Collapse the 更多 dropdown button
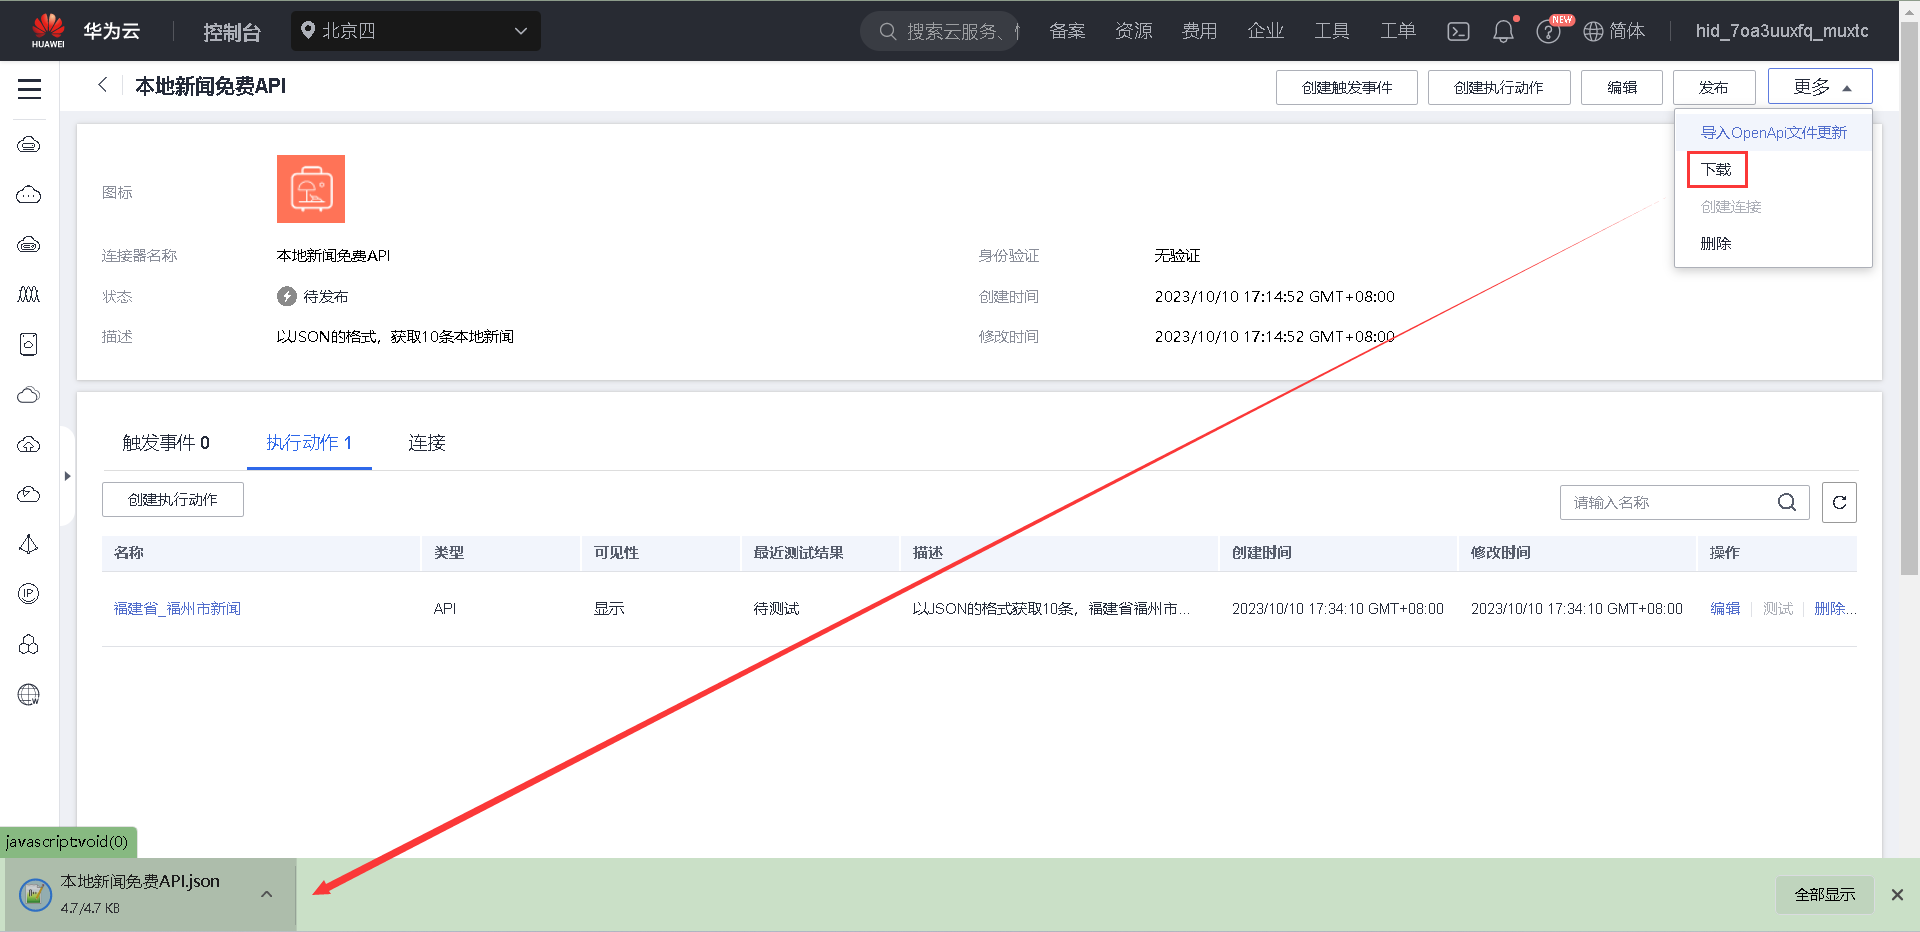Screen dimensions: 1920x932 pyautogui.click(x=1820, y=87)
